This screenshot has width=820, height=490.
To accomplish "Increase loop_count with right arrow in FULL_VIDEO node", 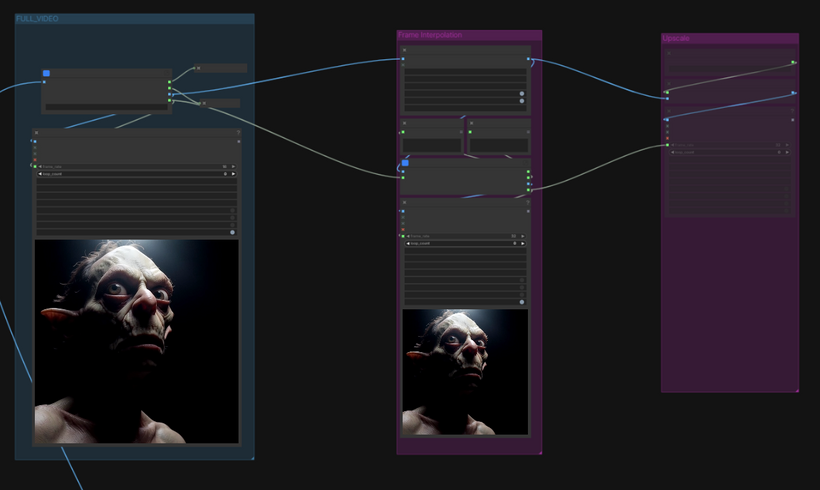I will pyautogui.click(x=233, y=174).
